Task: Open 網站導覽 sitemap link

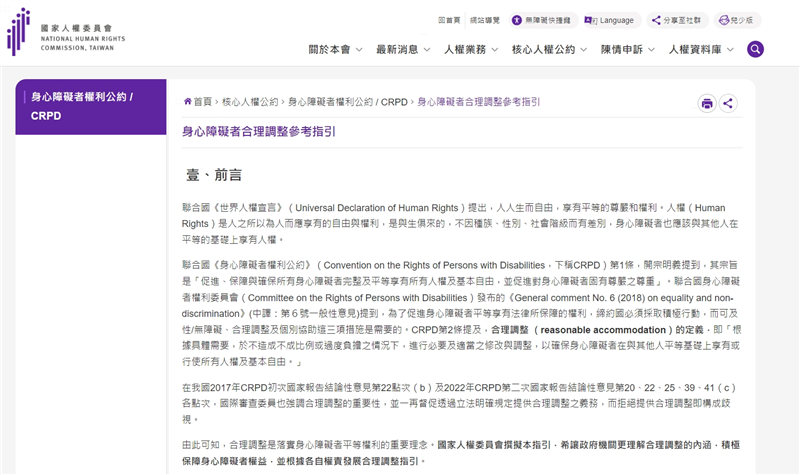Action: click(485, 20)
